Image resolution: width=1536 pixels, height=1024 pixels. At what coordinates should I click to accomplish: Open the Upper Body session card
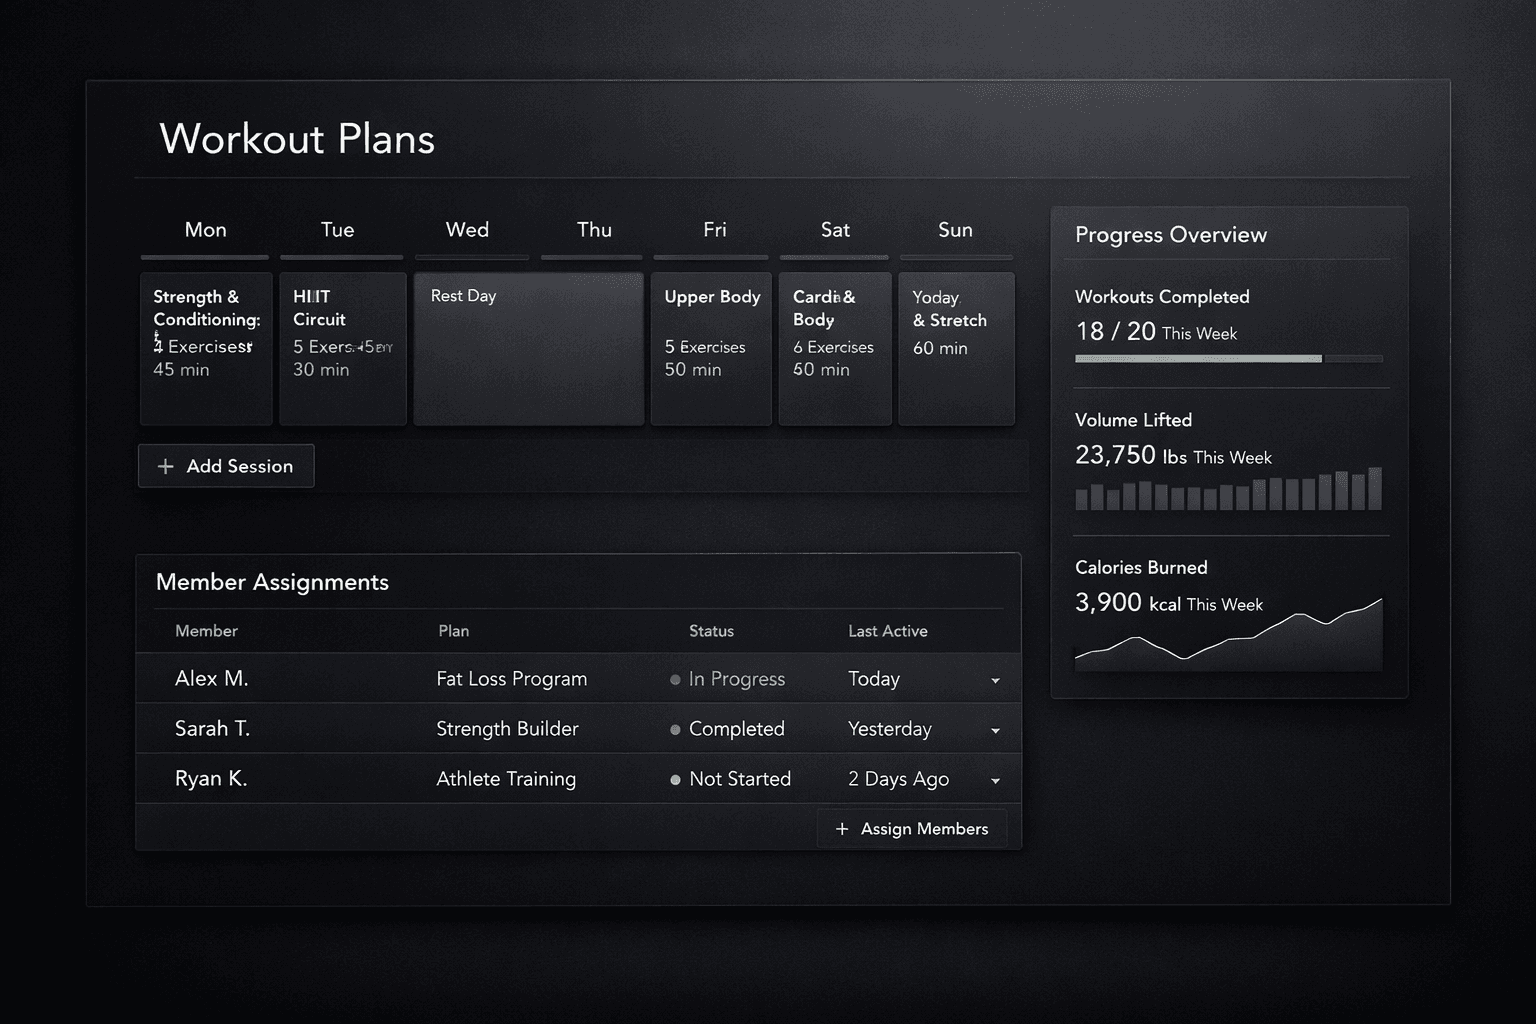[x=711, y=348]
